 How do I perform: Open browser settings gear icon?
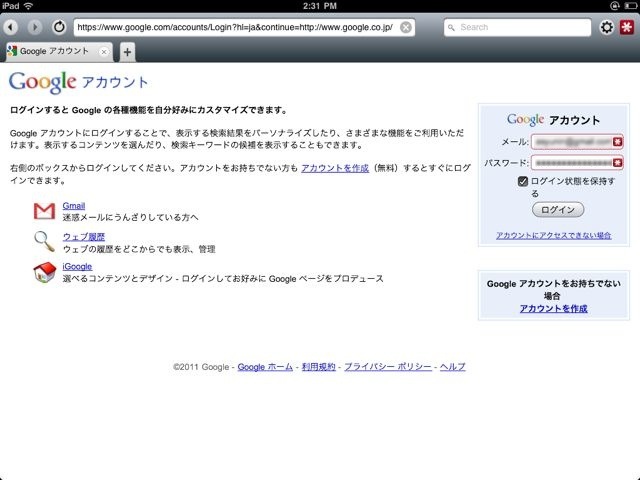coord(607,27)
